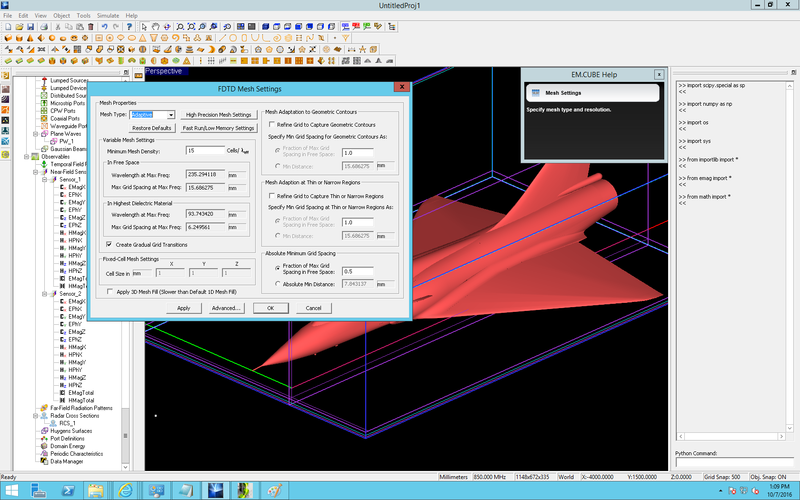Screen dimensions: 800x500
Task: Click the Print toolbar icon
Action: pos(44,27)
